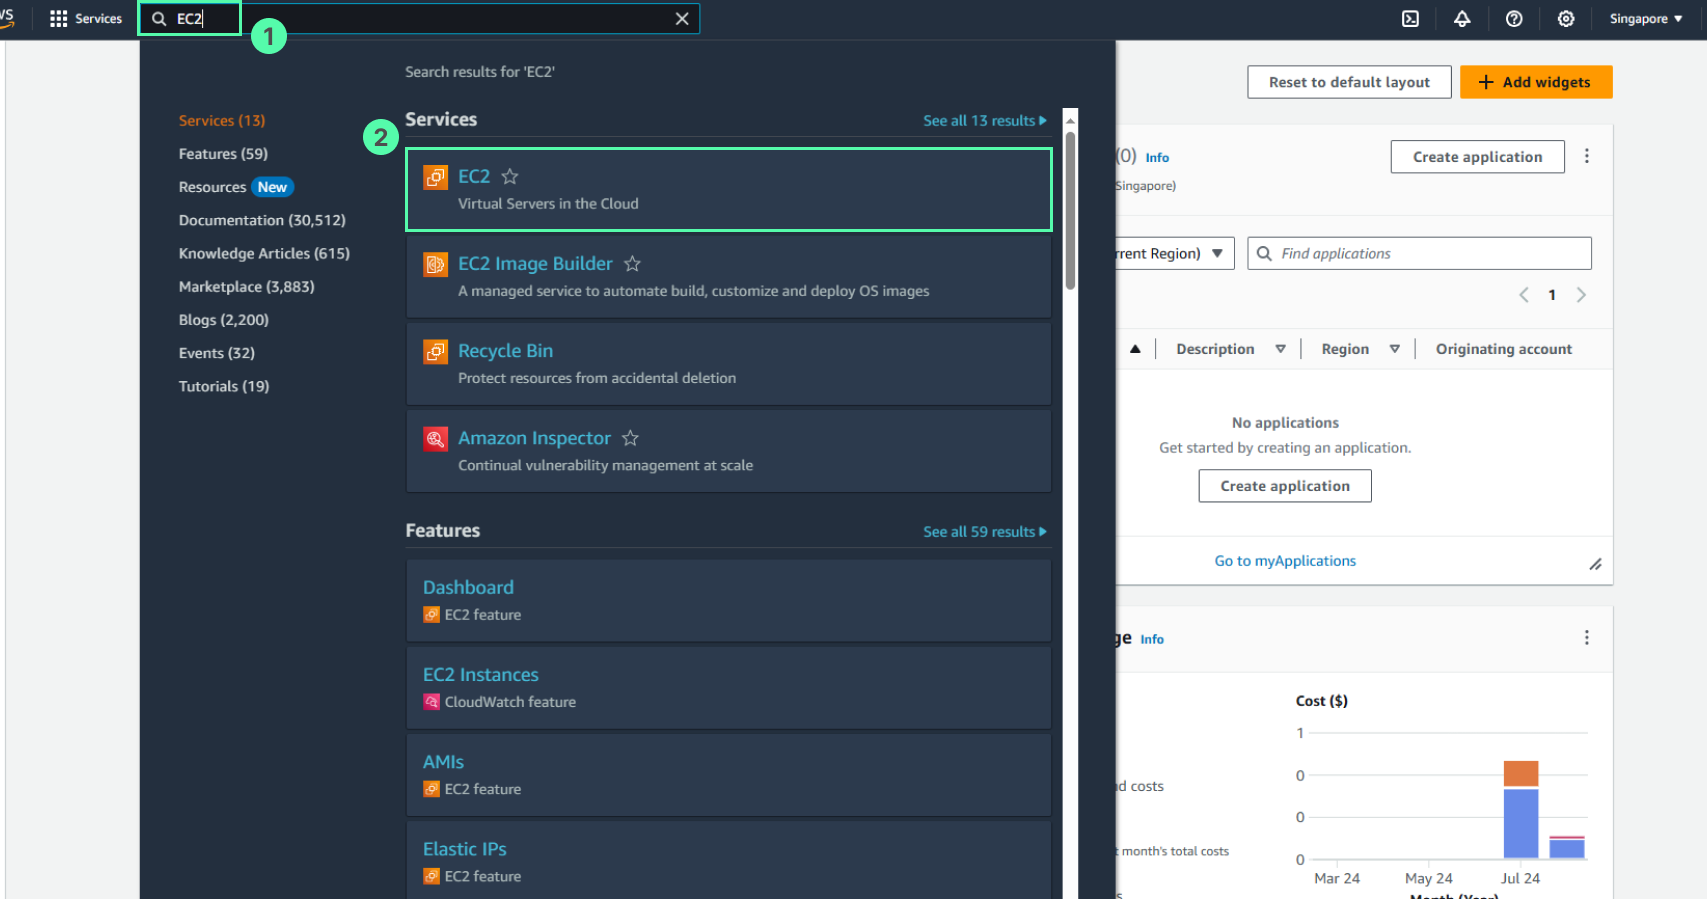Screen dimensions: 1707x899
Task: Focus the Find applications search field
Action: [1419, 254]
